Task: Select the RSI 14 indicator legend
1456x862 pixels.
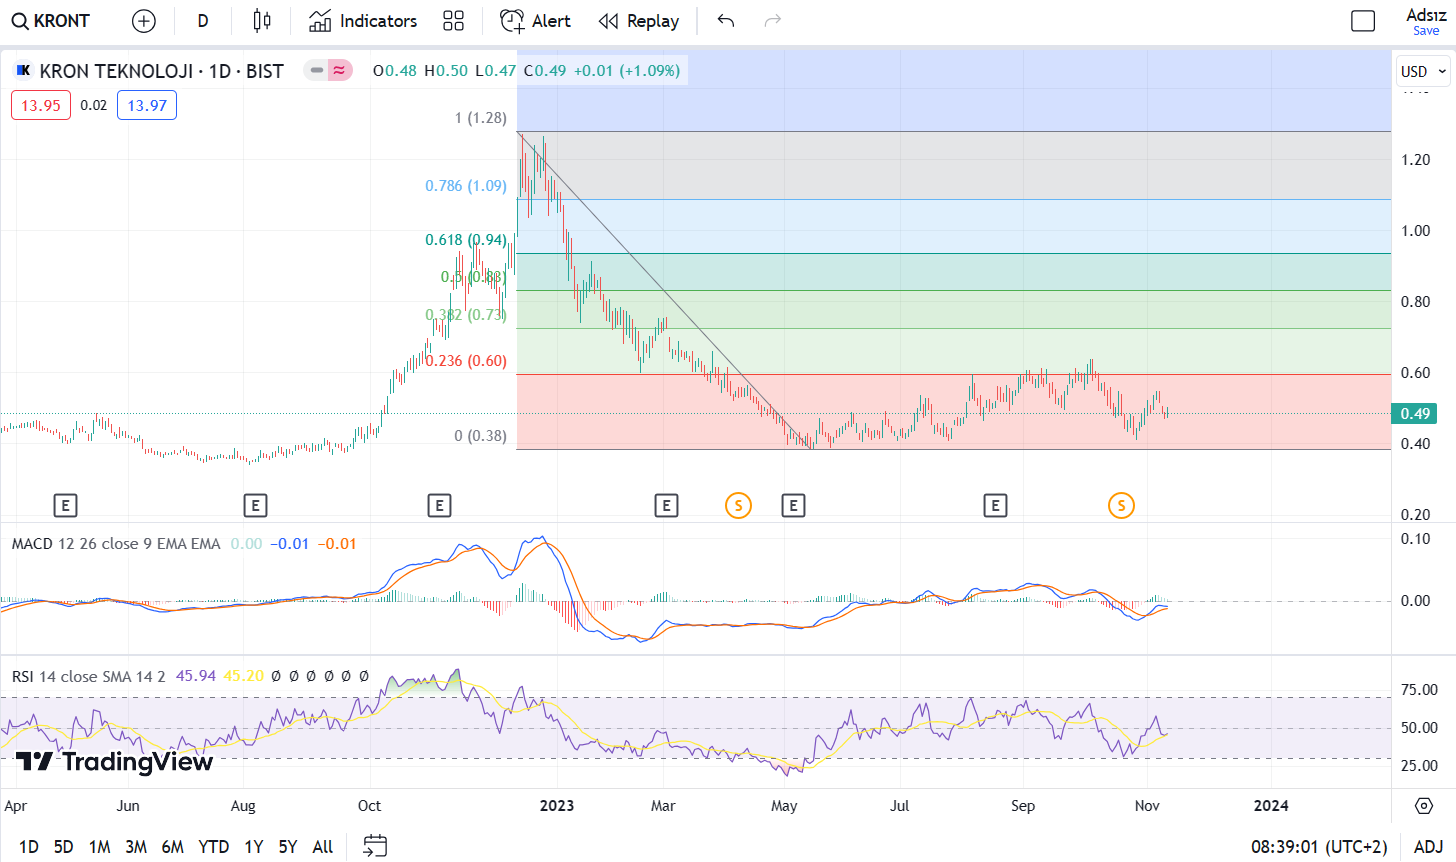Action: tap(89, 677)
